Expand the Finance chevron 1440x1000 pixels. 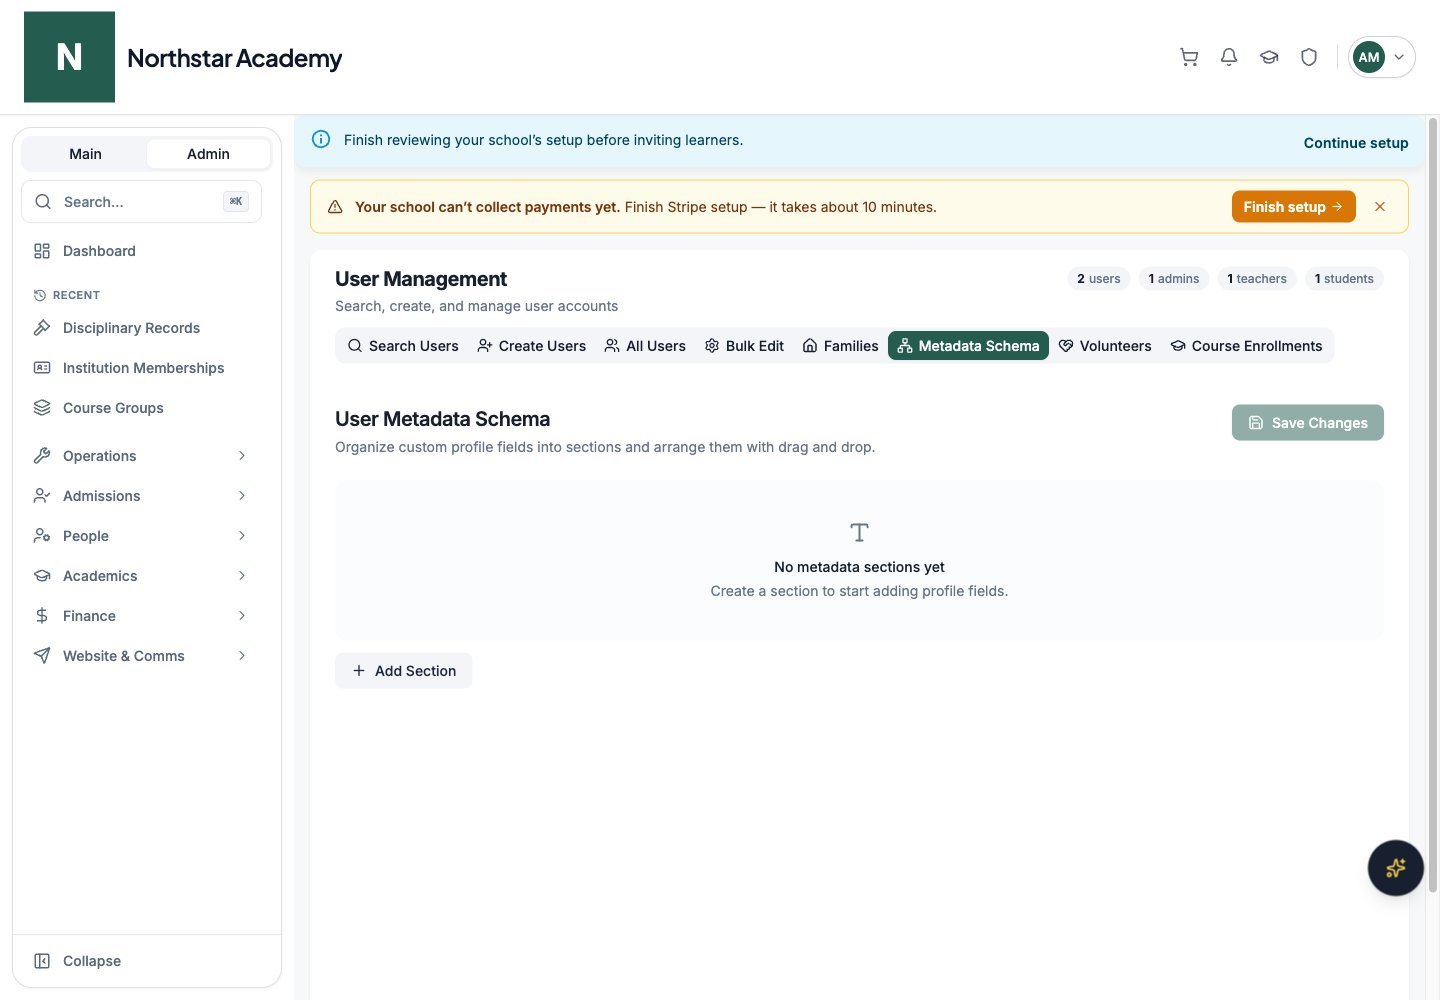coord(242,616)
